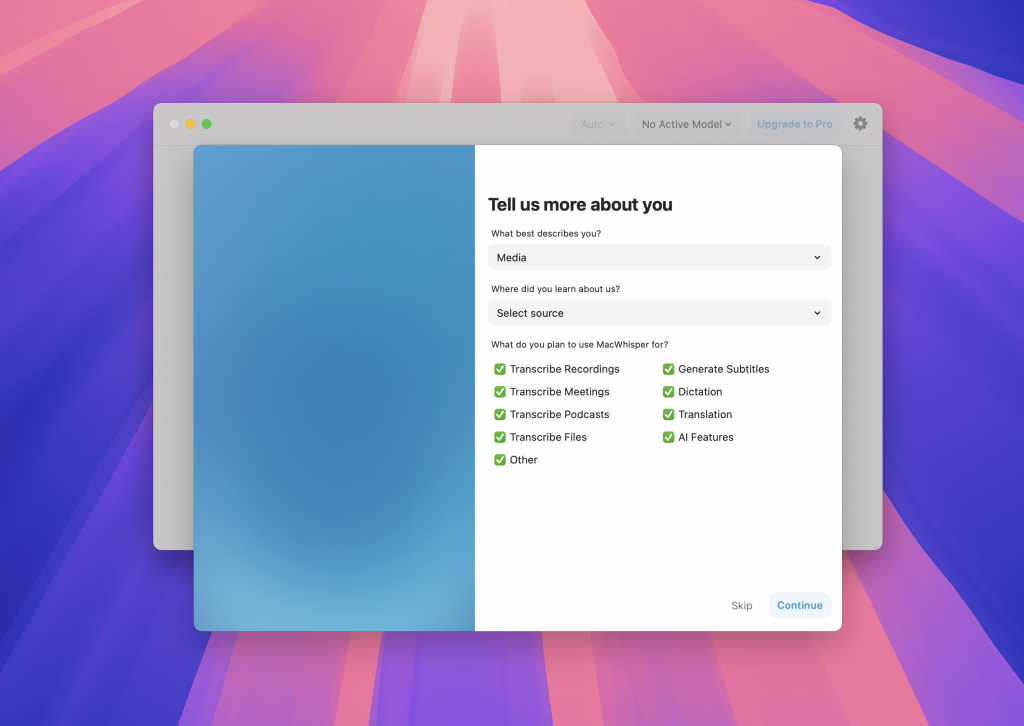Open the Select source dropdown
Viewport: 1024px width, 726px height.
(659, 313)
